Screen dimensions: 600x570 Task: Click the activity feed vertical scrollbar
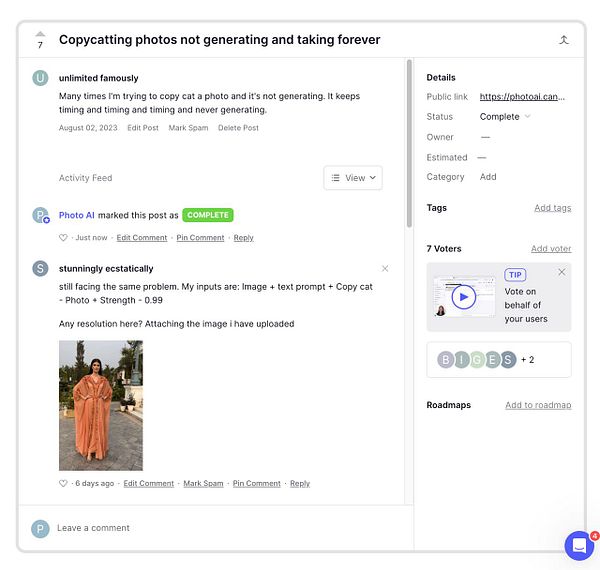pyautogui.click(x=409, y=143)
